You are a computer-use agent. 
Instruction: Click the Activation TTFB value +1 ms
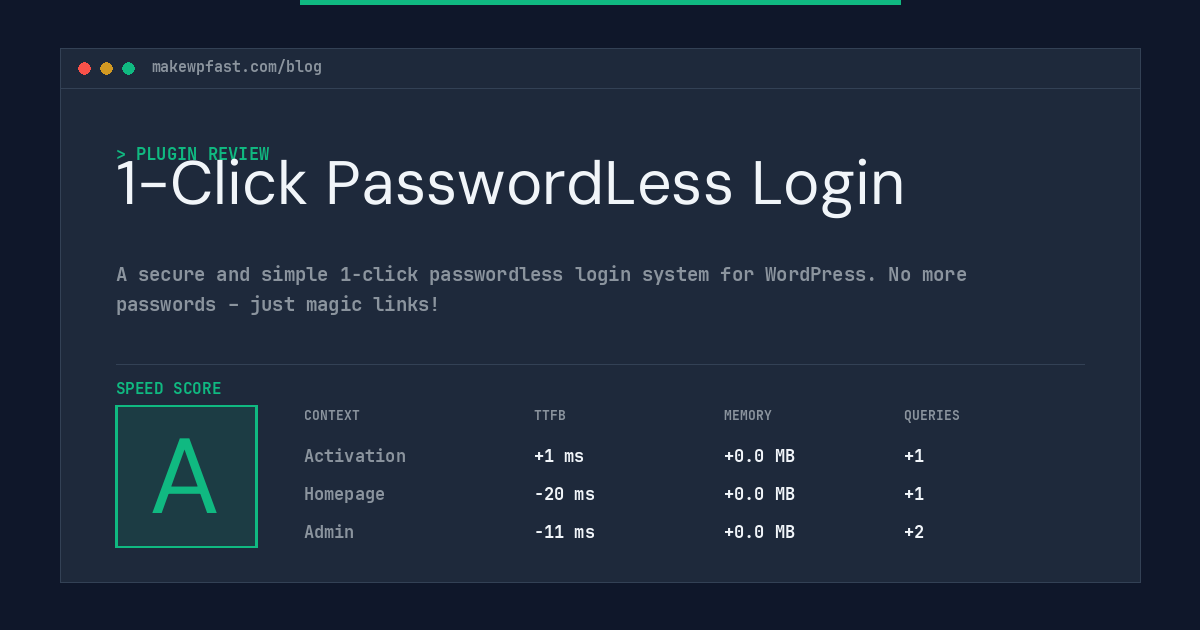(559, 456)
